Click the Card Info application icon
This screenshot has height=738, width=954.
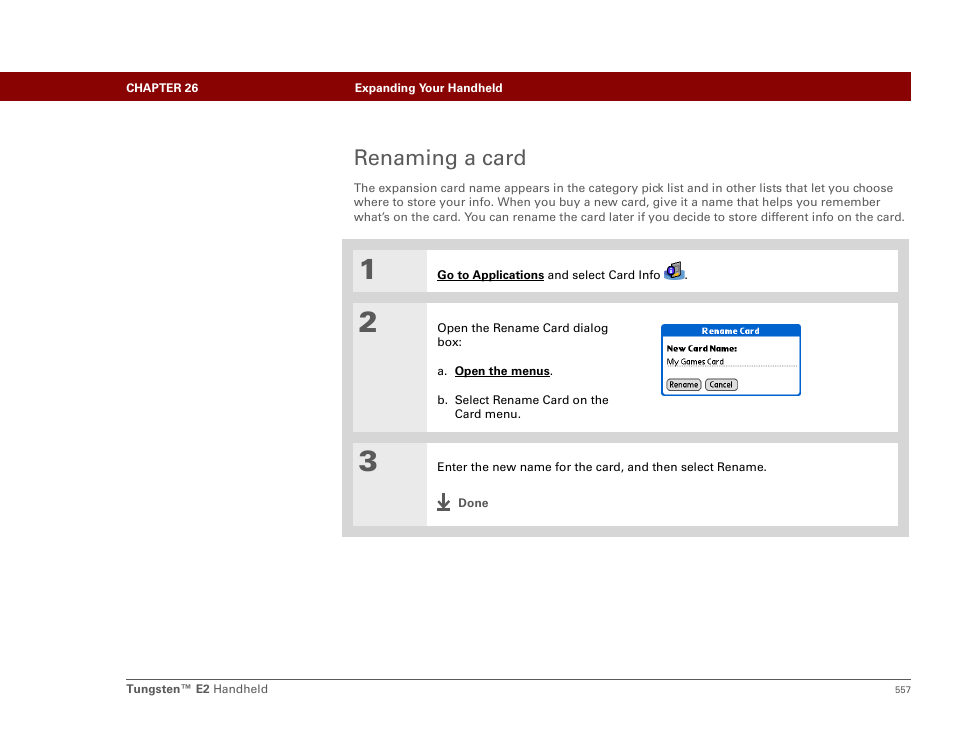[x=674, y=271]
